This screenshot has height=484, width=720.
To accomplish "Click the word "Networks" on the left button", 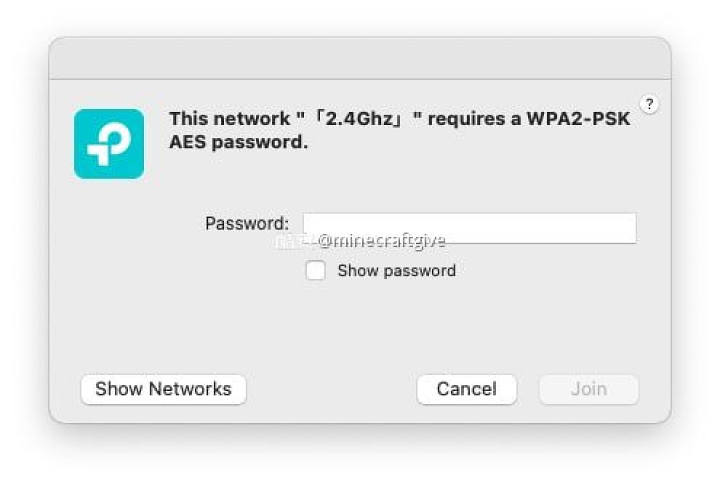I will (190, 389).
